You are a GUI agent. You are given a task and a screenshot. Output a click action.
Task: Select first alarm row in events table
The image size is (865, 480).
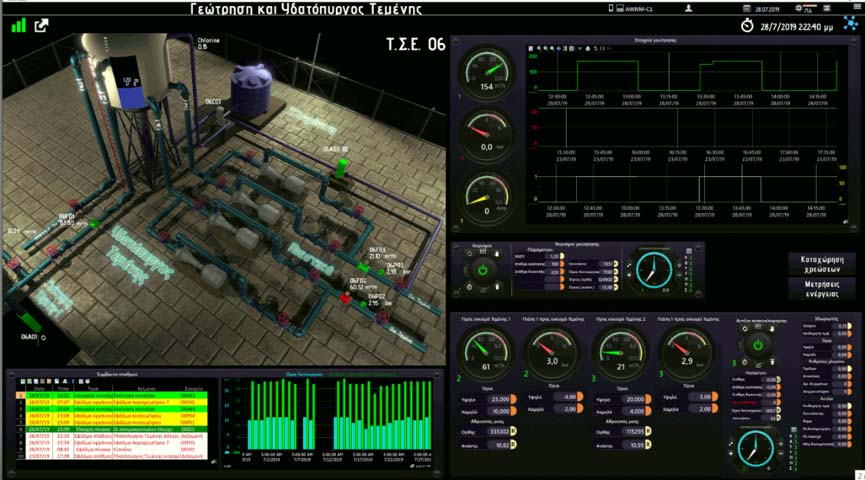click(x=110, y=395)
